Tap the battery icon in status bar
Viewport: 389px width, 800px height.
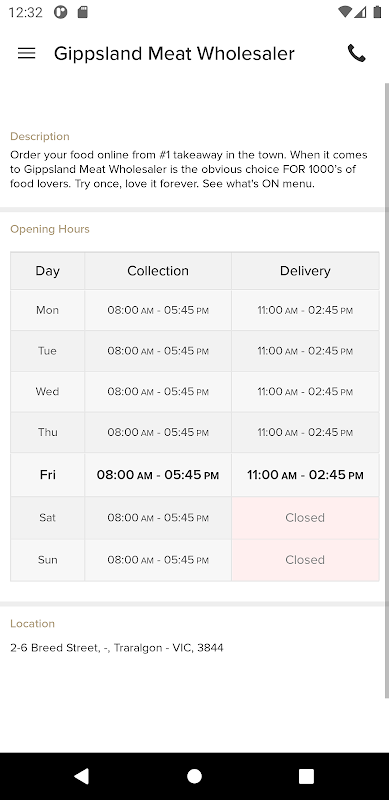(377, 12)
